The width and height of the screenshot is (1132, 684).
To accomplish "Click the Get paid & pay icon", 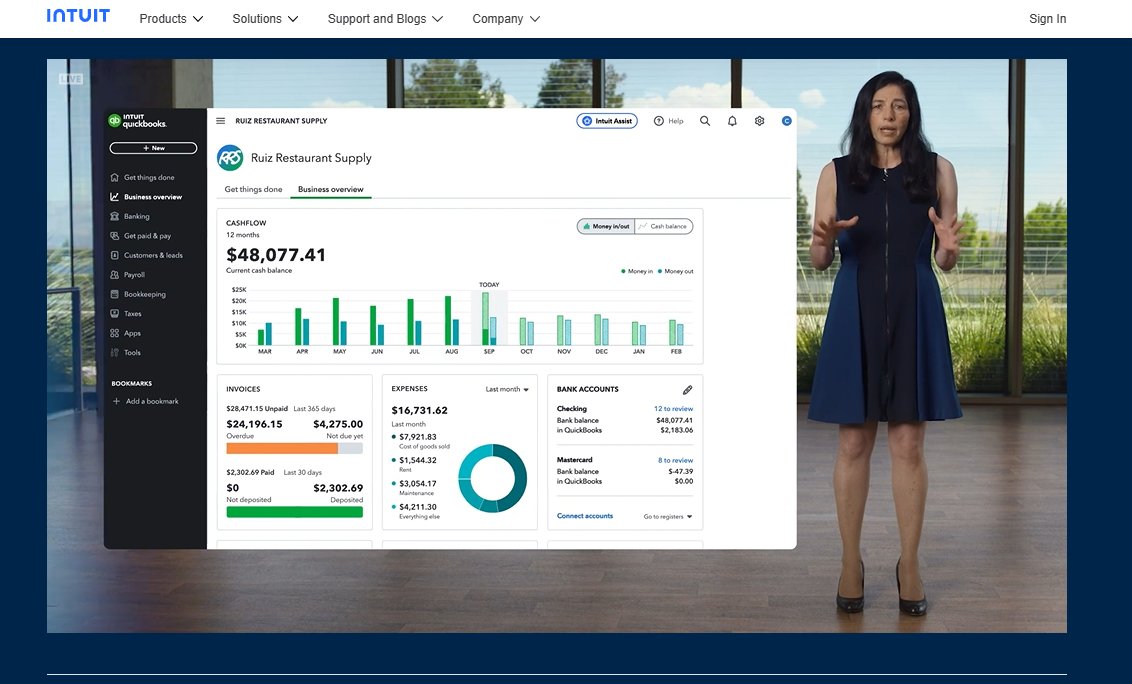I will (x=114, y=235).
